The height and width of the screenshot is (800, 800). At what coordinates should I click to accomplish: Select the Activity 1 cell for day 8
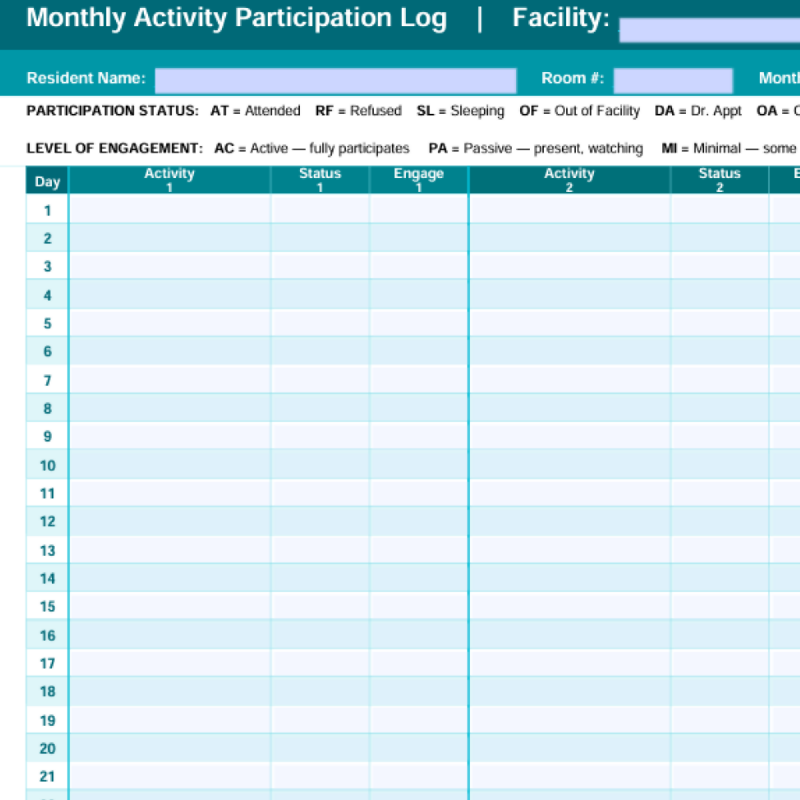[170, 408]
